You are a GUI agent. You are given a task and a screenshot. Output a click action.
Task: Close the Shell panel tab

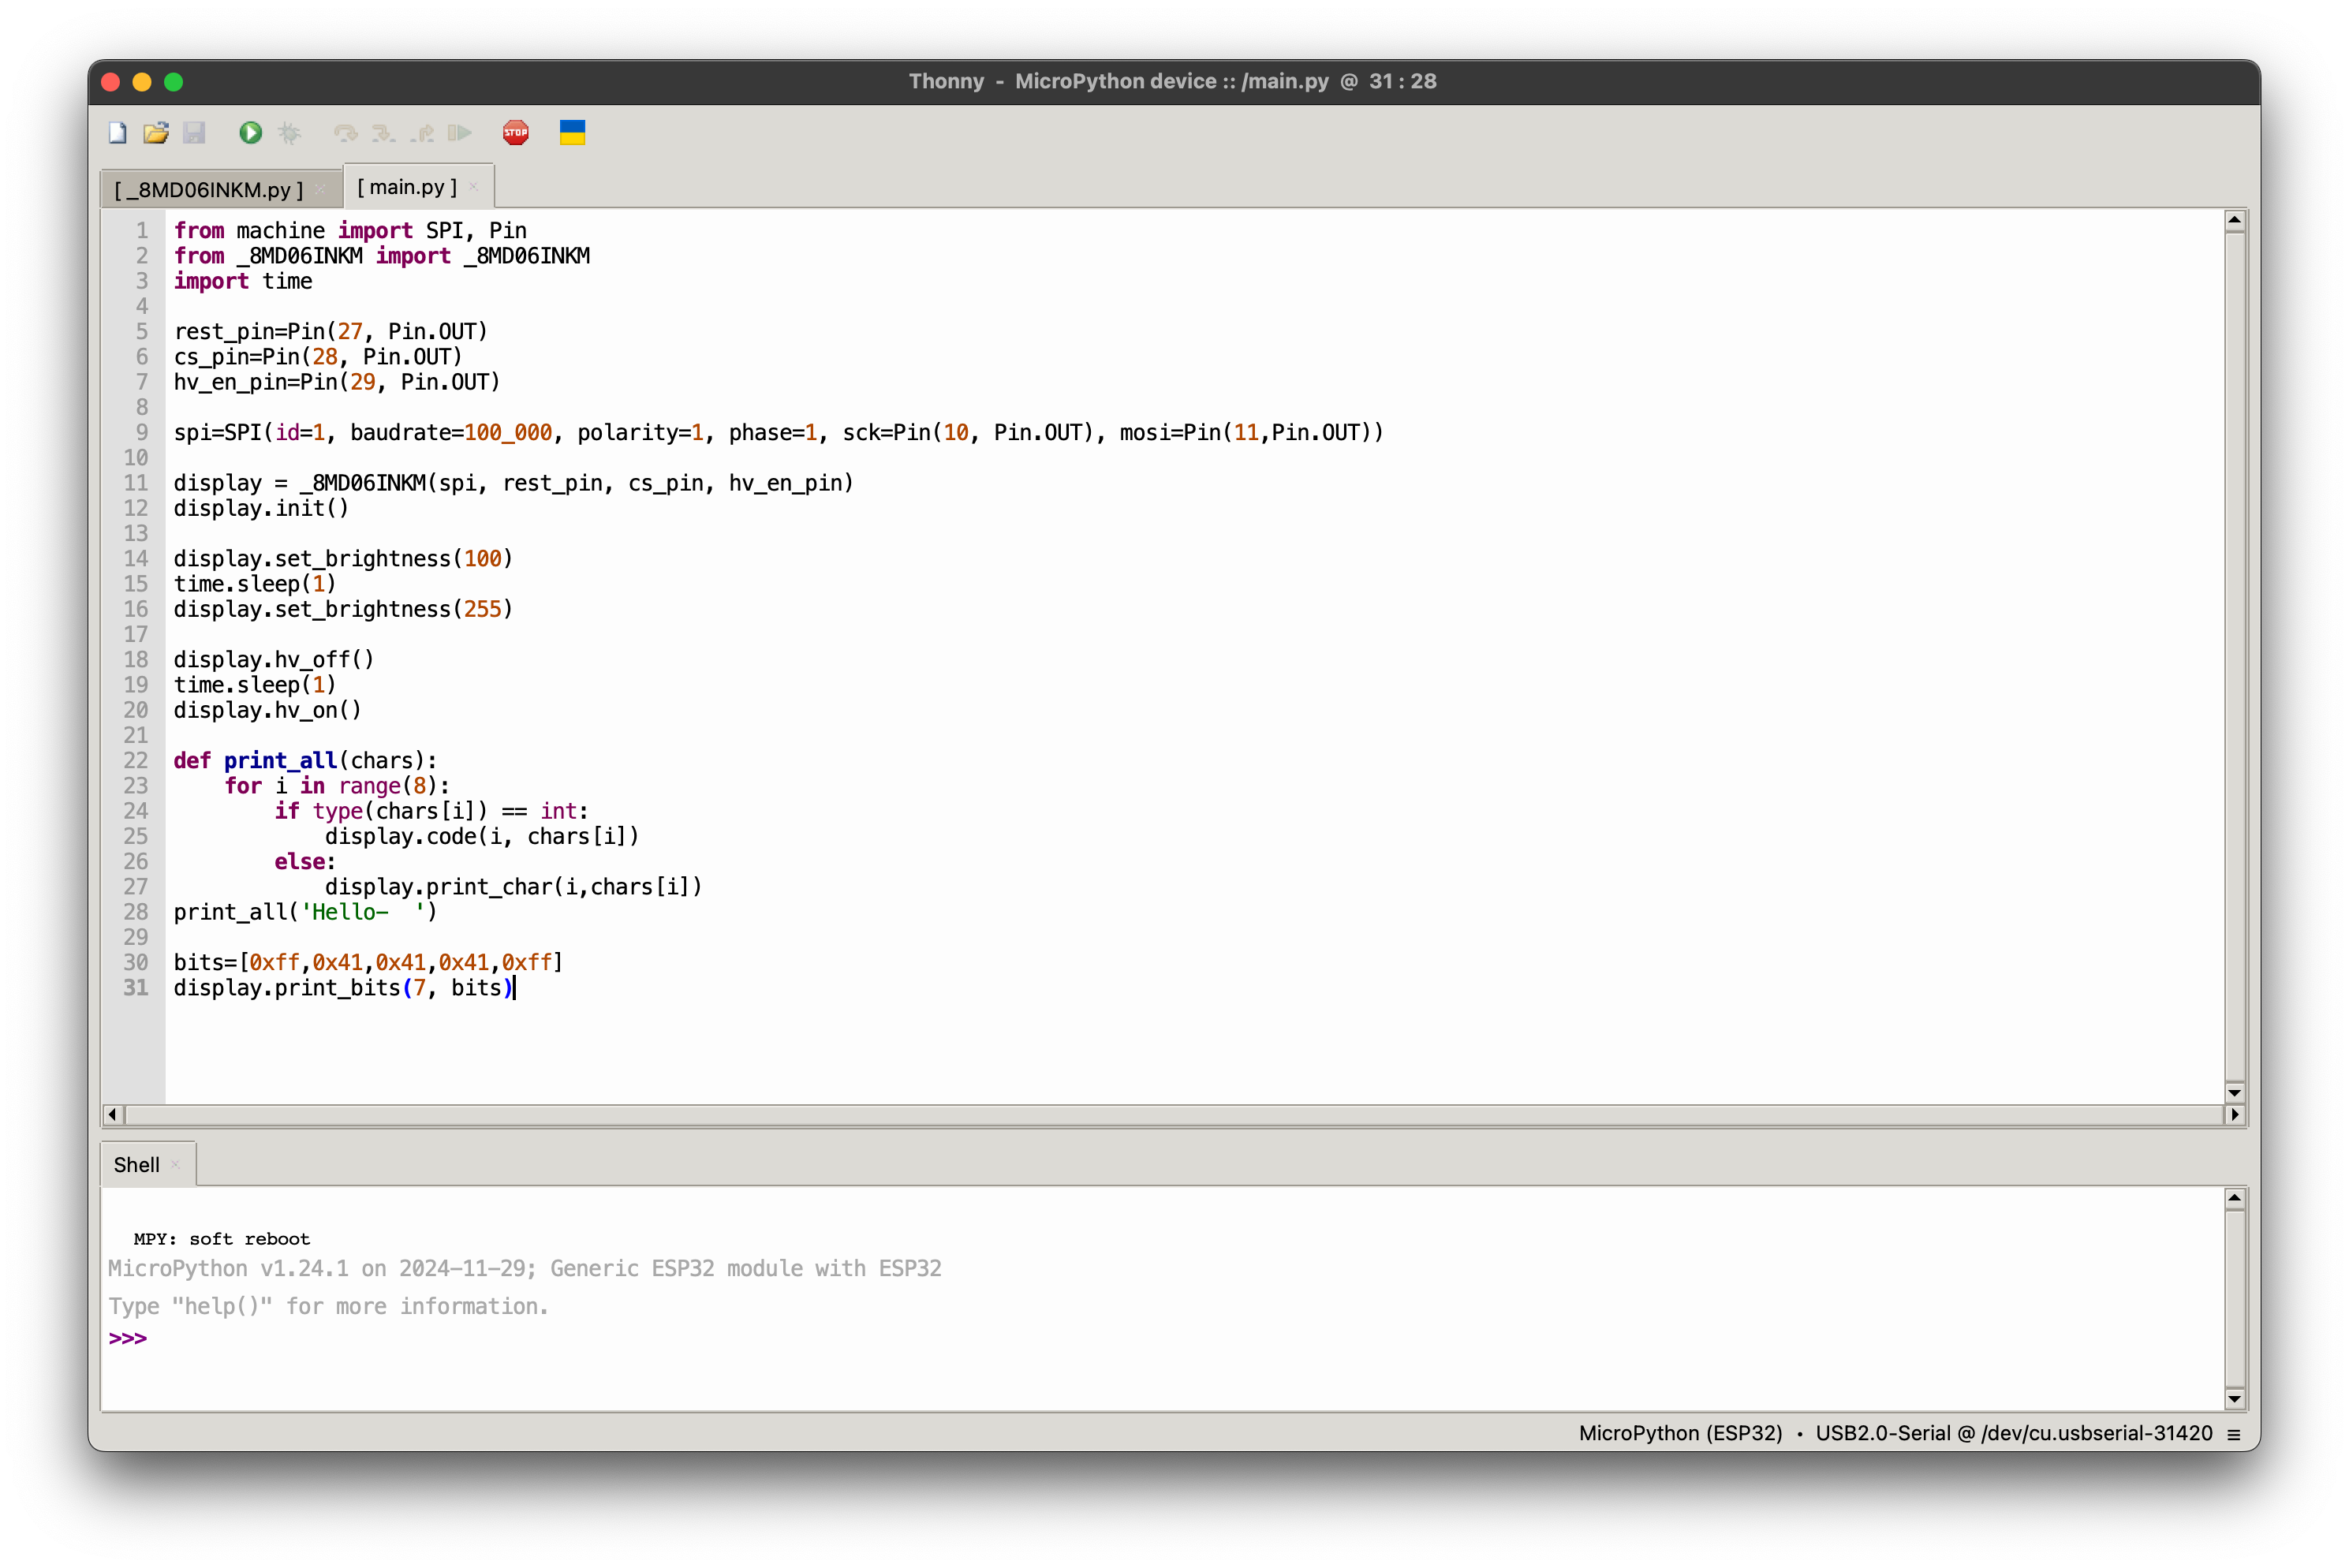(176, 1164)
